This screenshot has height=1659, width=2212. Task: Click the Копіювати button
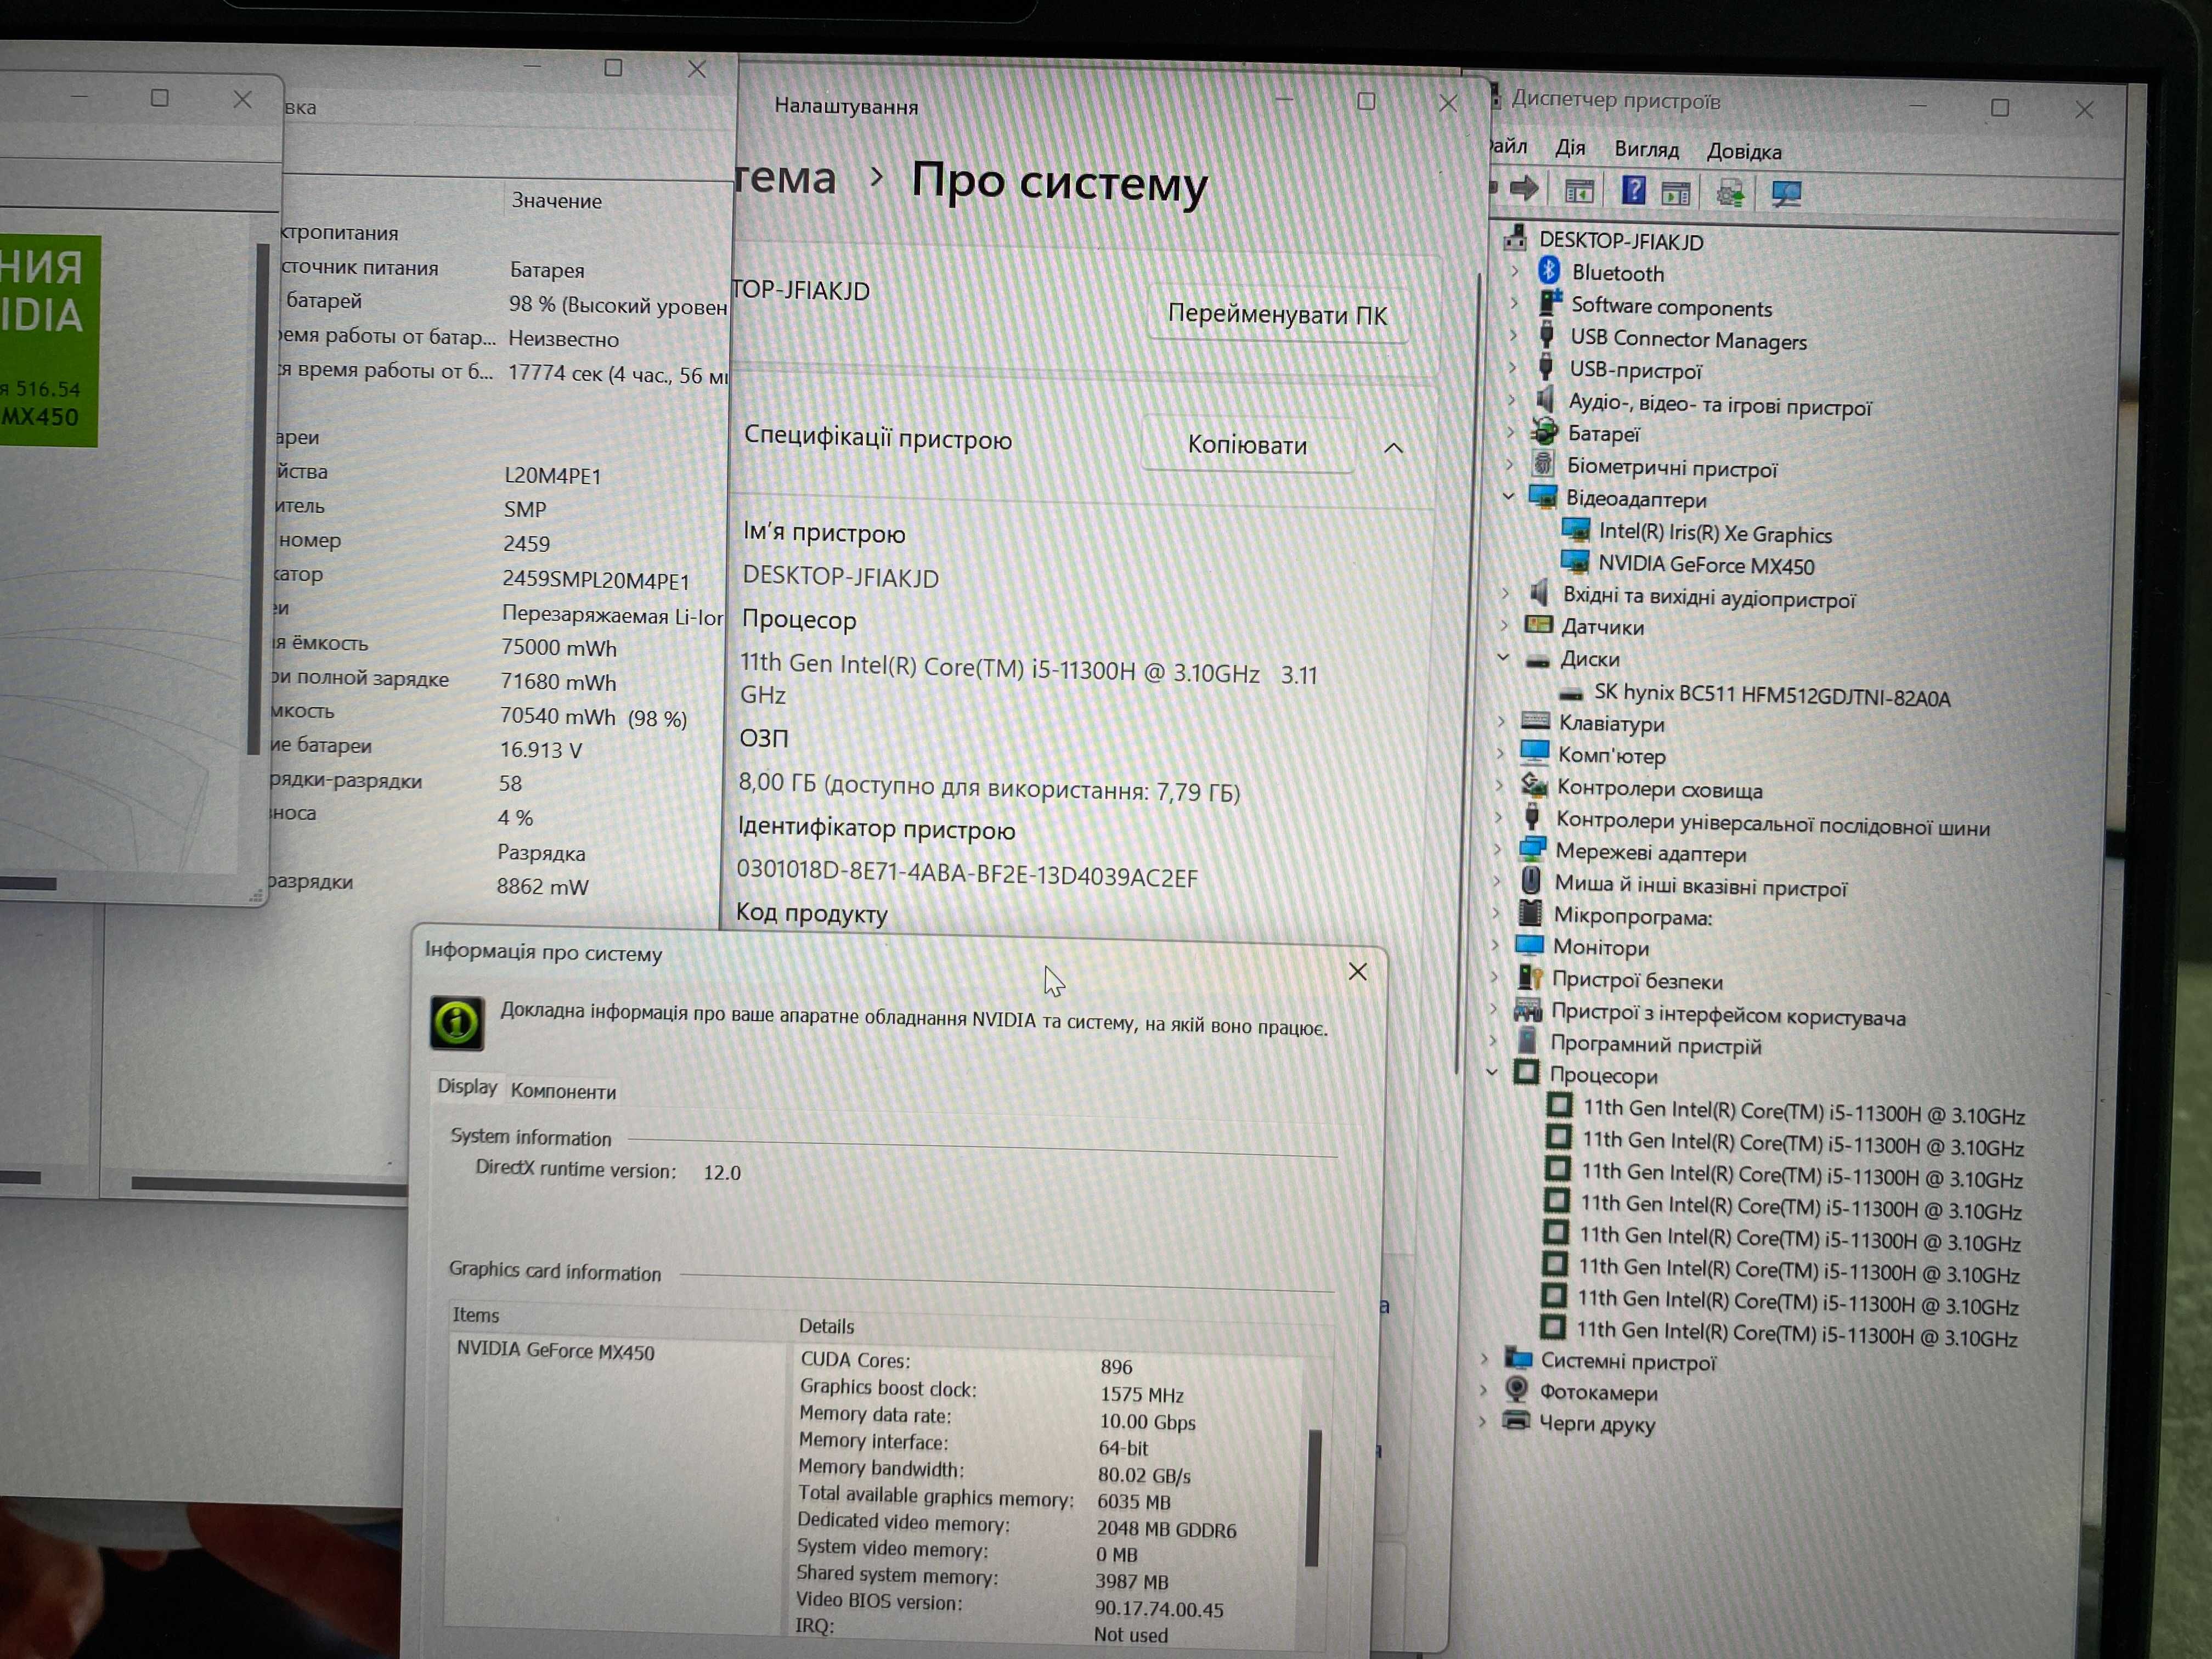coord(1247,445)
